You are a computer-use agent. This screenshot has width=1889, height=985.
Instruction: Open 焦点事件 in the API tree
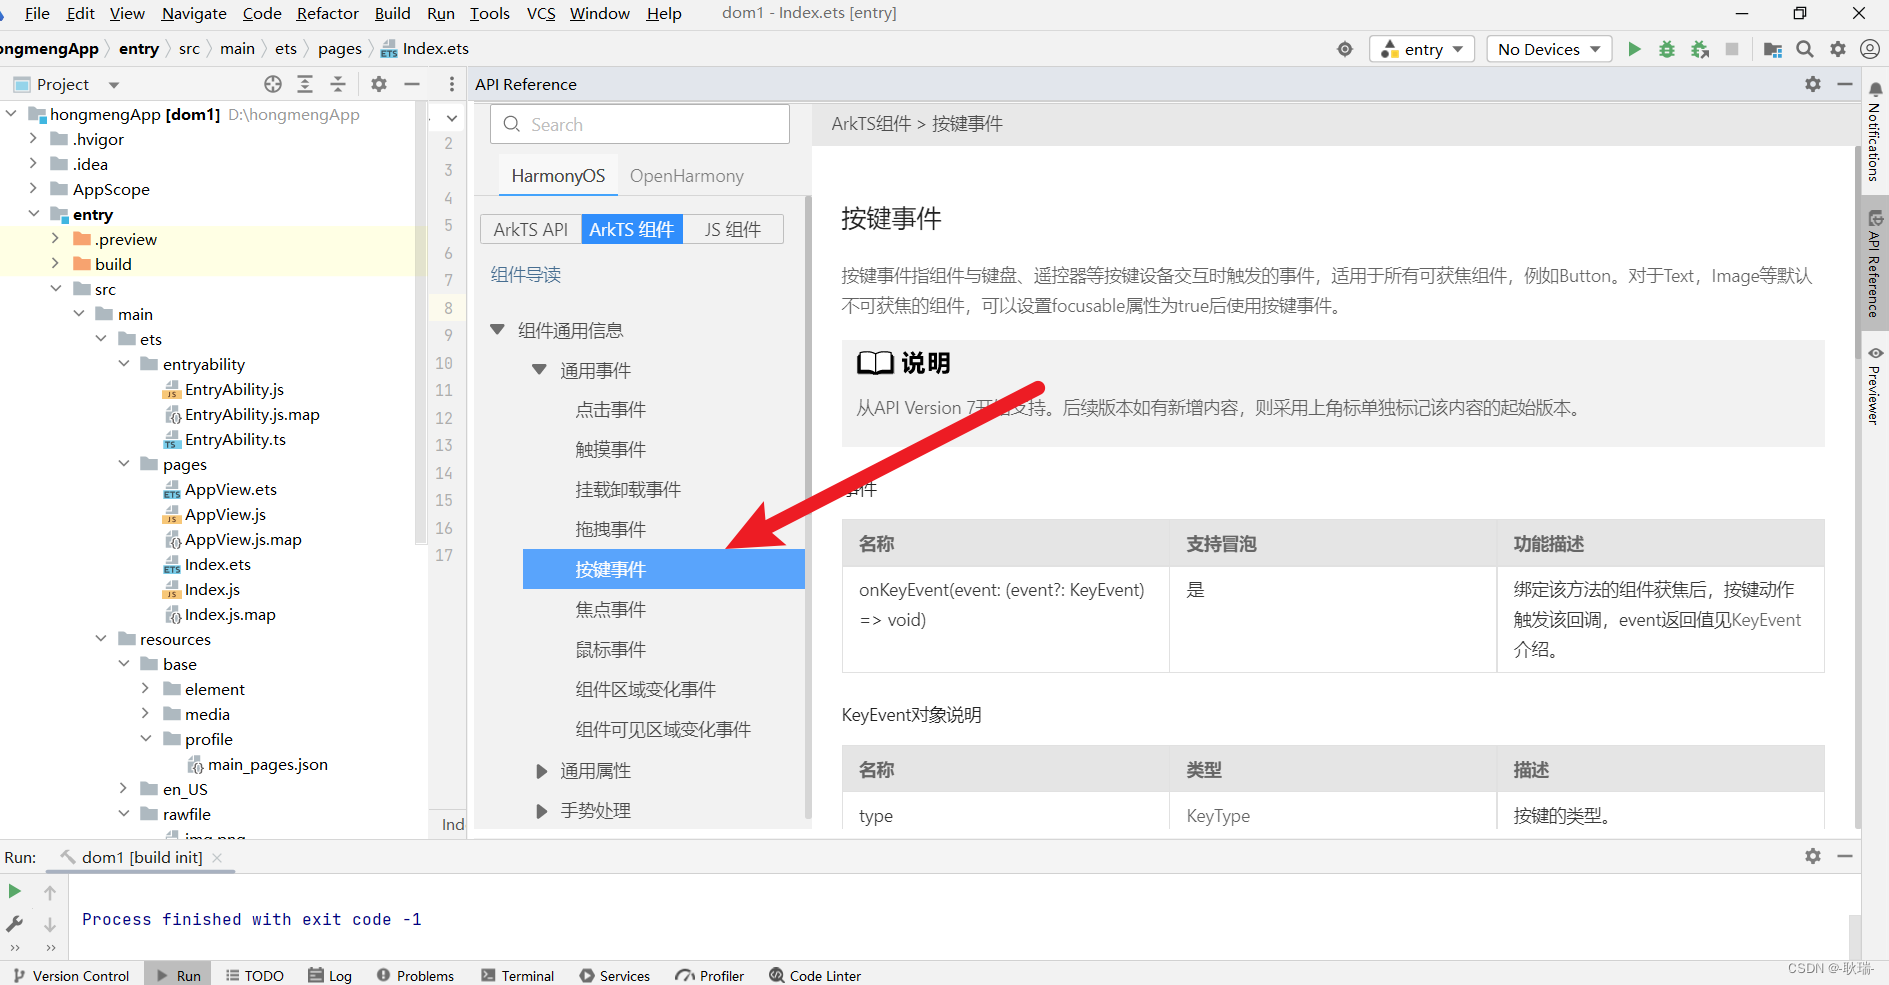pos(611,609)
